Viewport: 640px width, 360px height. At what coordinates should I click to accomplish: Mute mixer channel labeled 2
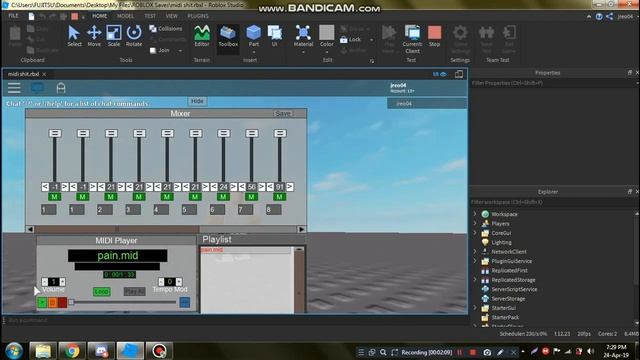point(111,197)
